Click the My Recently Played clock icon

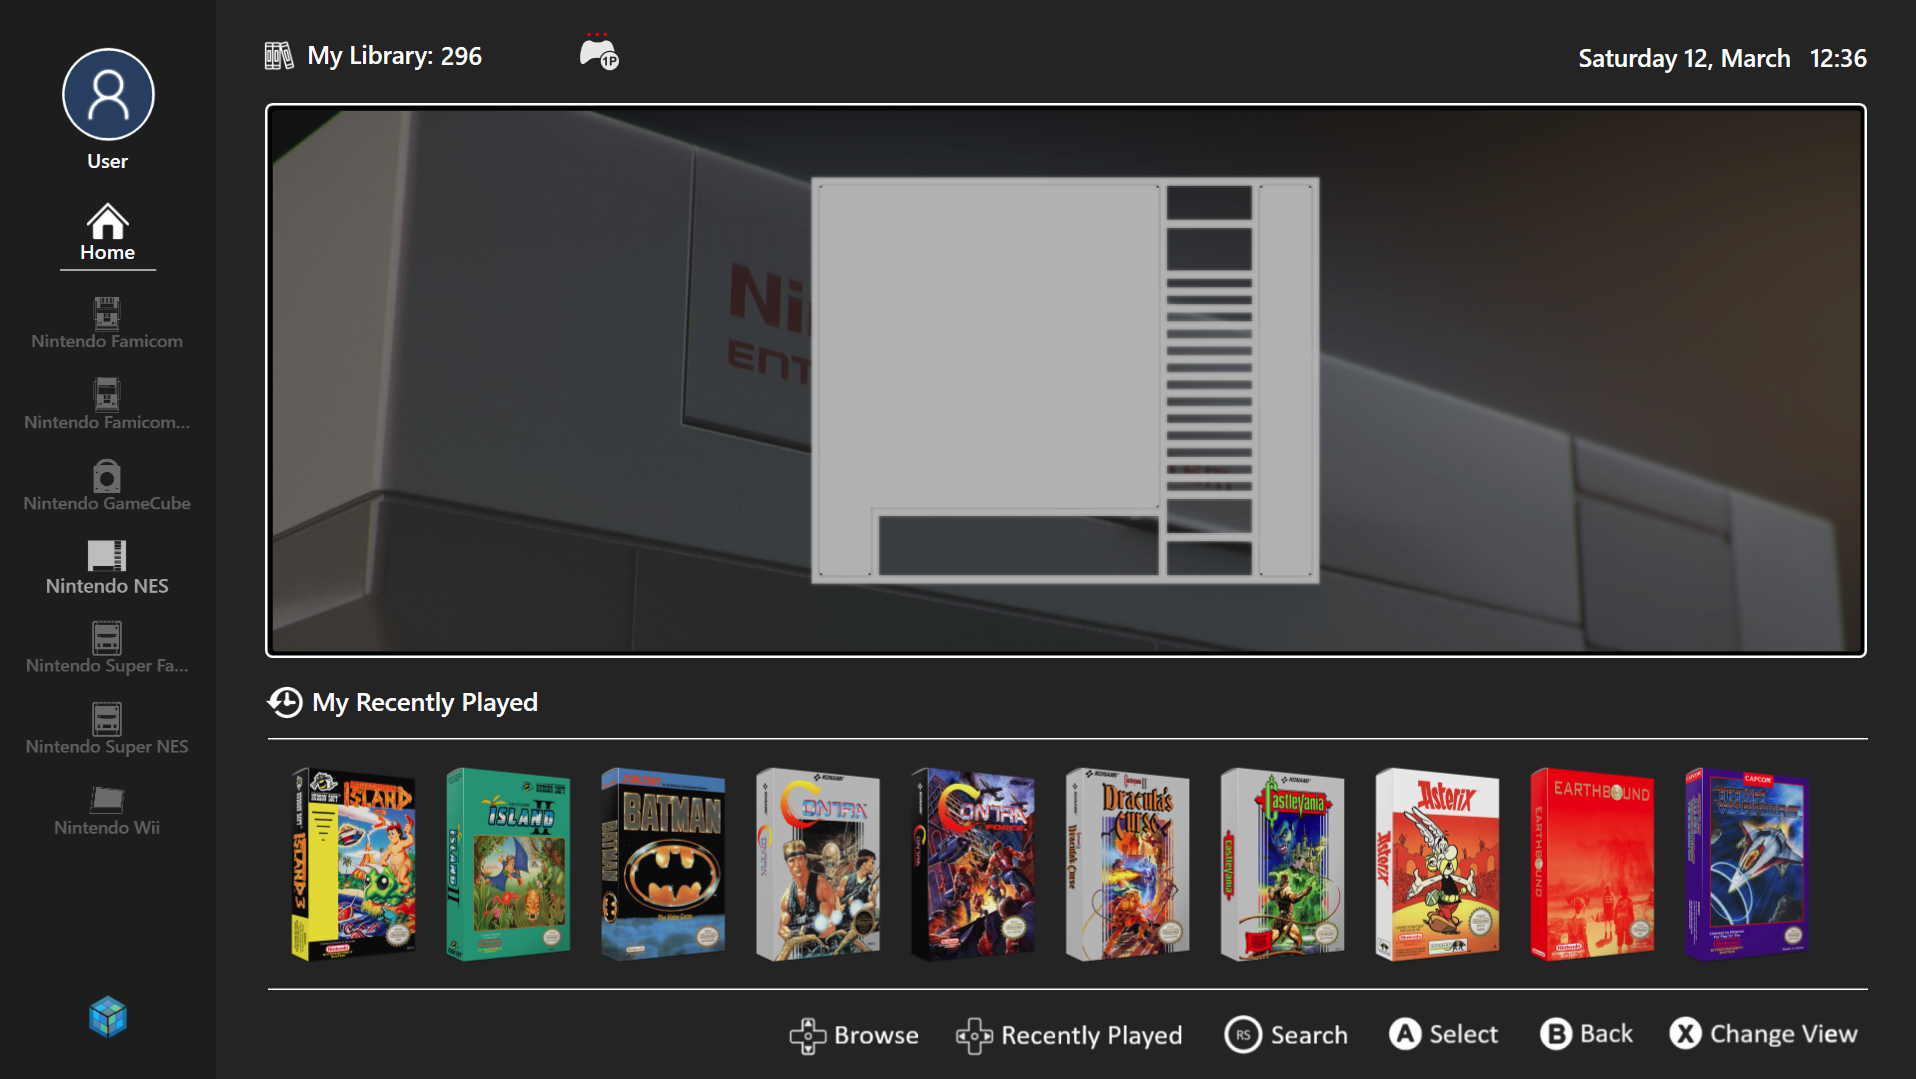pyautogui.click(x=285, y=702)
